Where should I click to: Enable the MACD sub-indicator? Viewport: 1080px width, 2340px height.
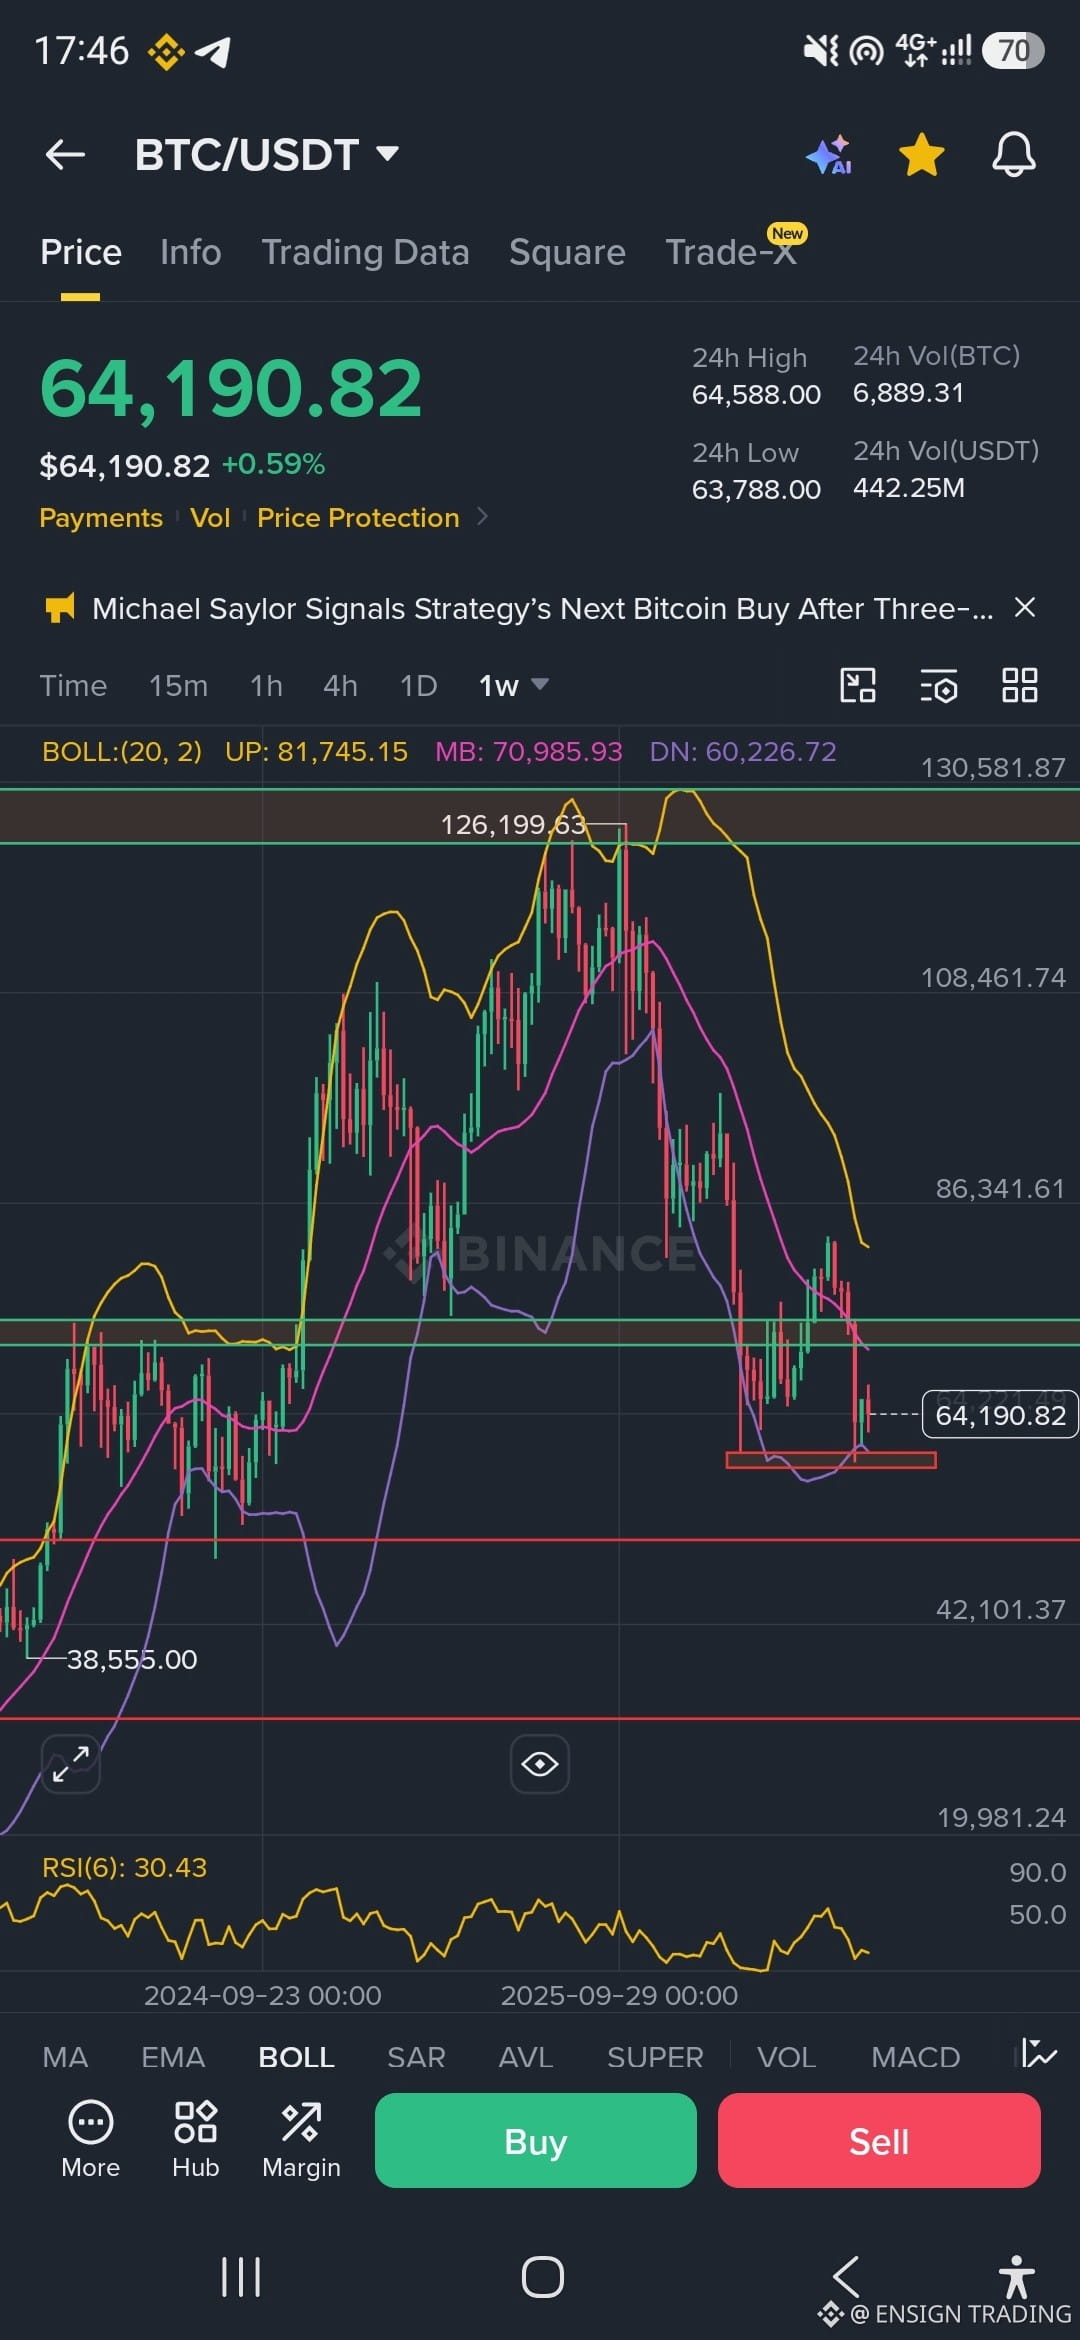915,2057
